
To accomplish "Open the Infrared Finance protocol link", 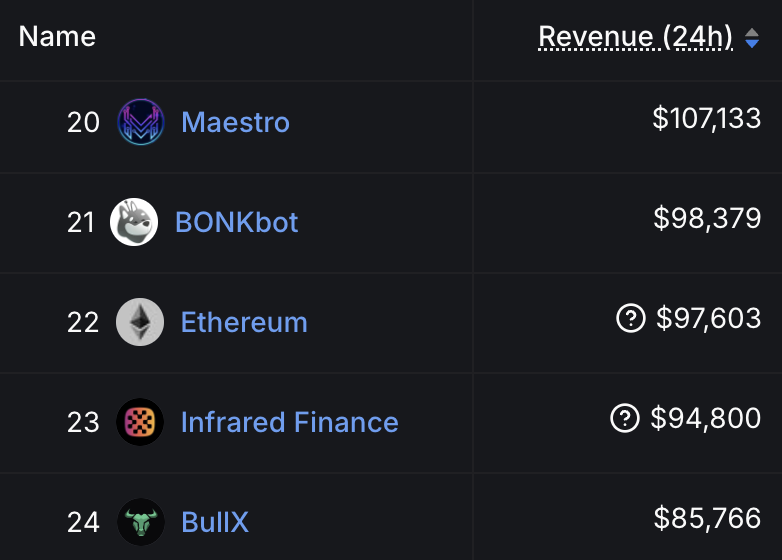I will [289, 422].
